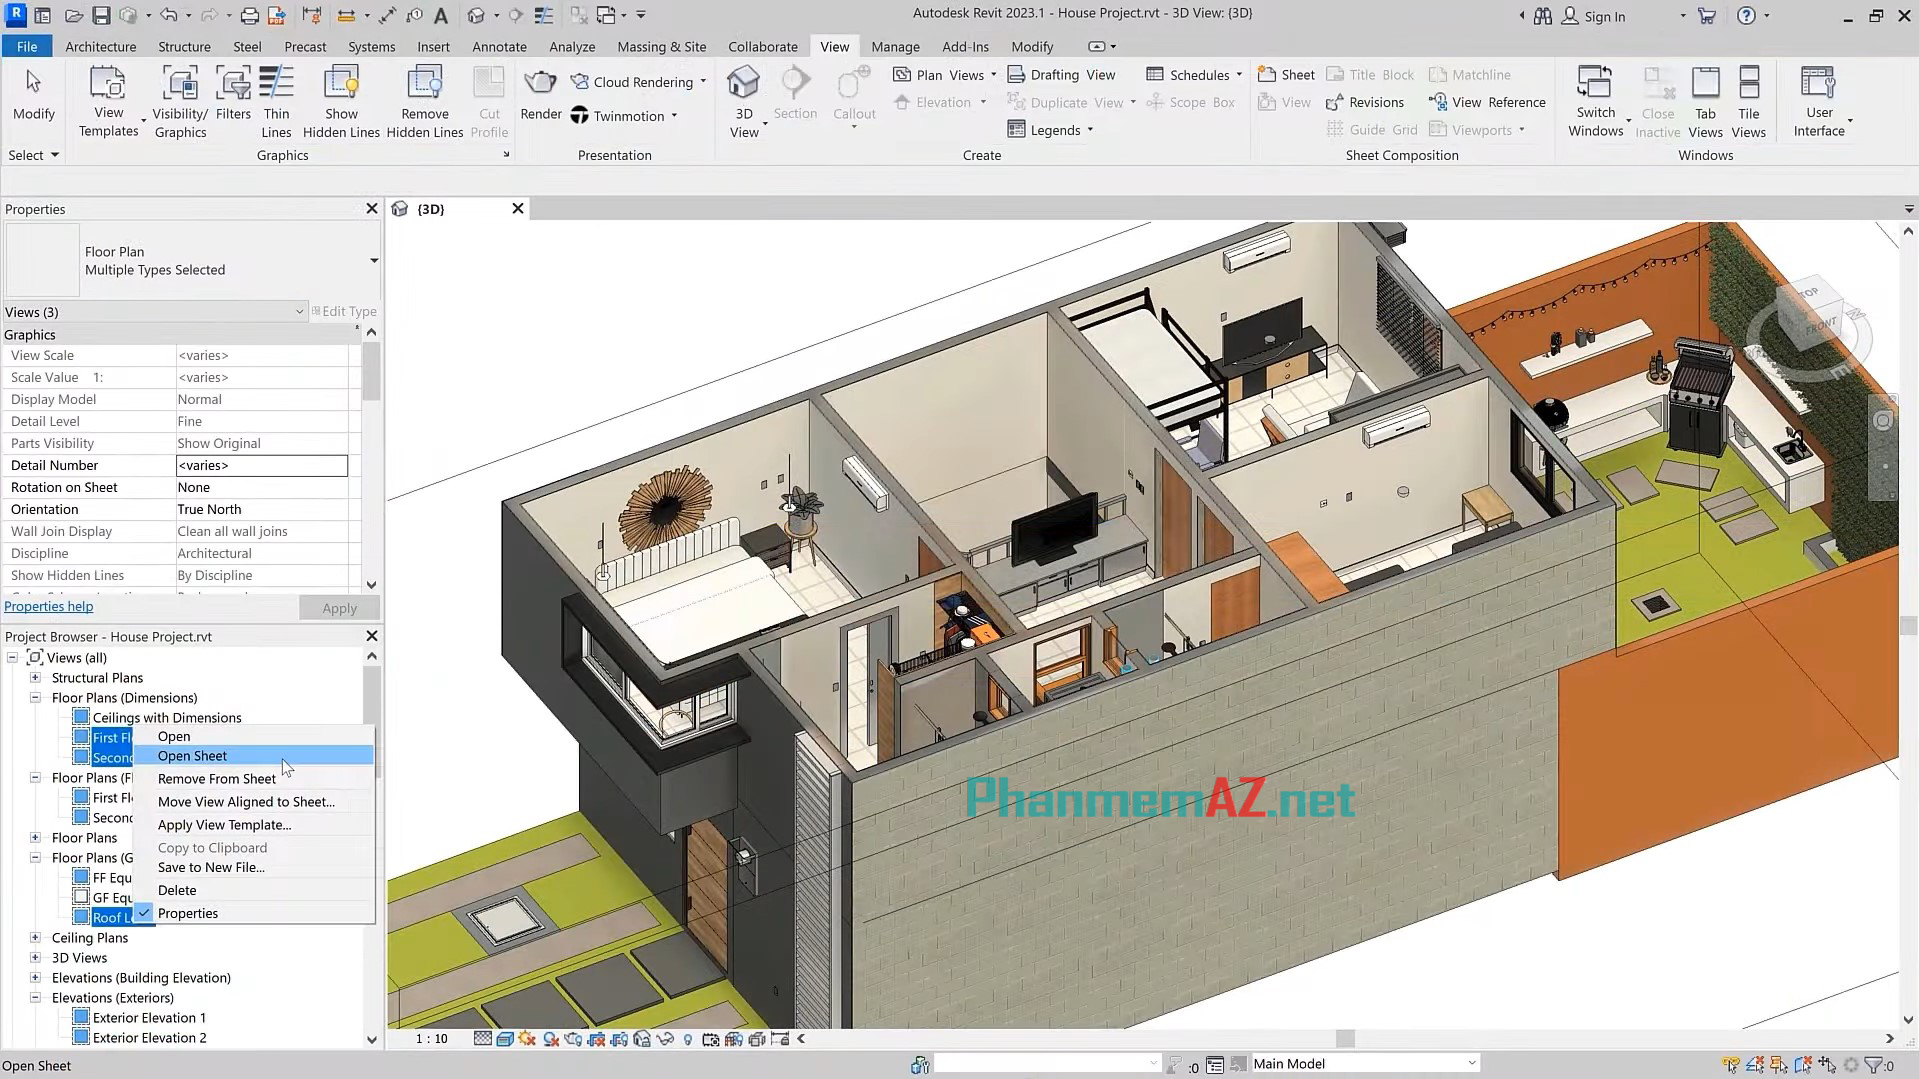
Task: Expand Ceiling Plans in the Project Browser
Action: tap(33, 937)
